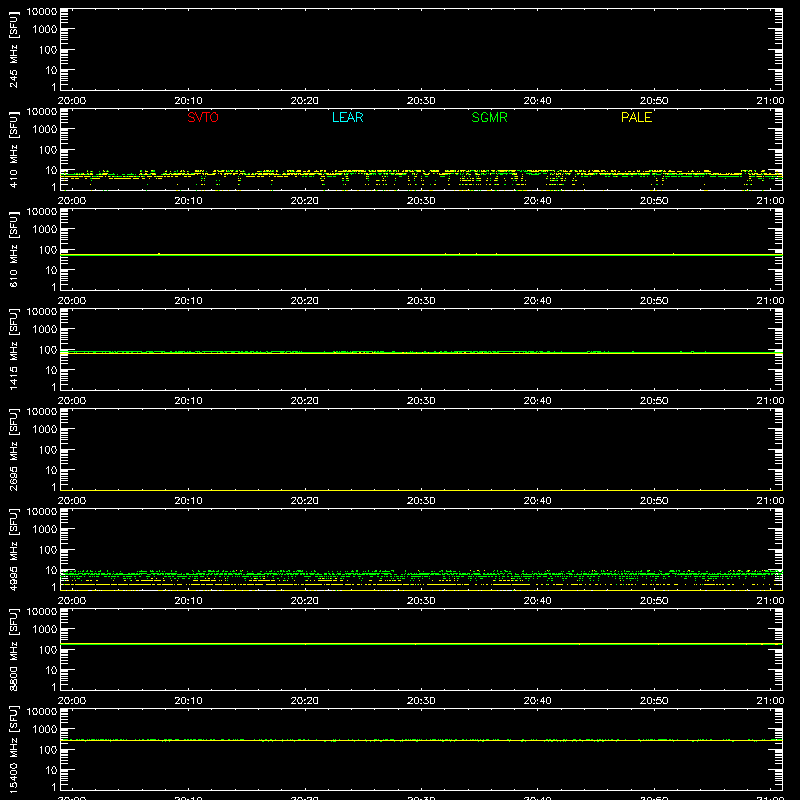This screenshot has width=800, height=800.
Task: Click 20:40 time label under 410 MHz panel
Action: [x=537, y=201]
